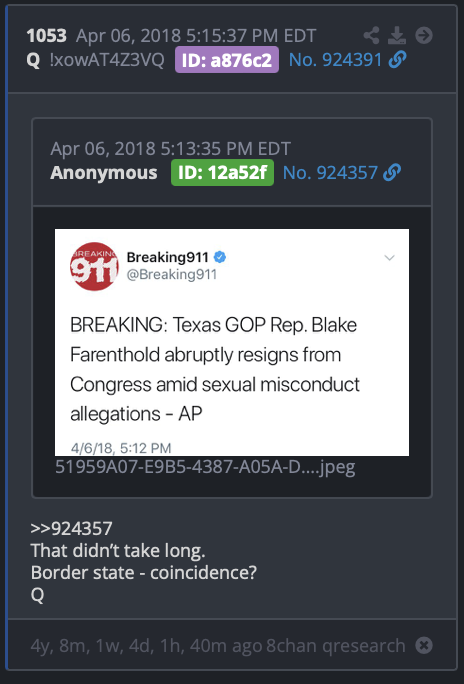
Task: Click the 8chan qresearch board label
Action: 335,645
